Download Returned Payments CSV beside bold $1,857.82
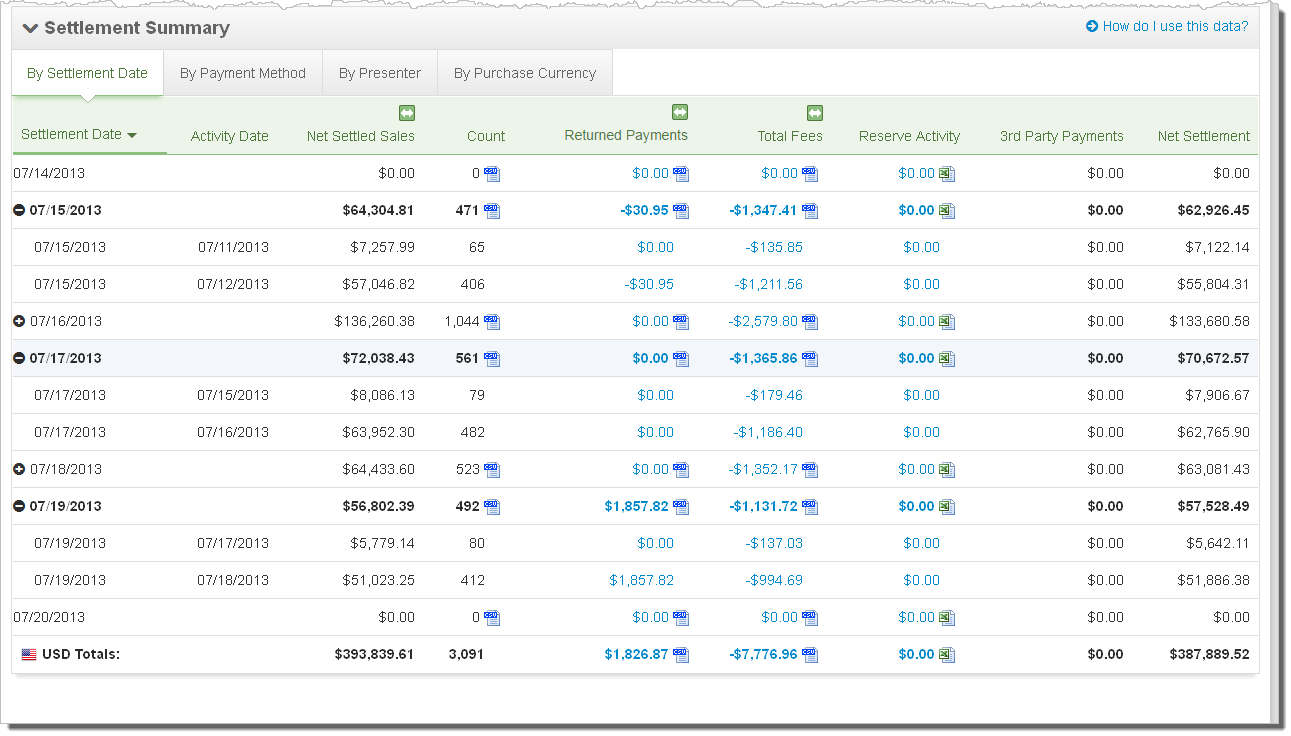The image size is (1291, 736). 681,507
